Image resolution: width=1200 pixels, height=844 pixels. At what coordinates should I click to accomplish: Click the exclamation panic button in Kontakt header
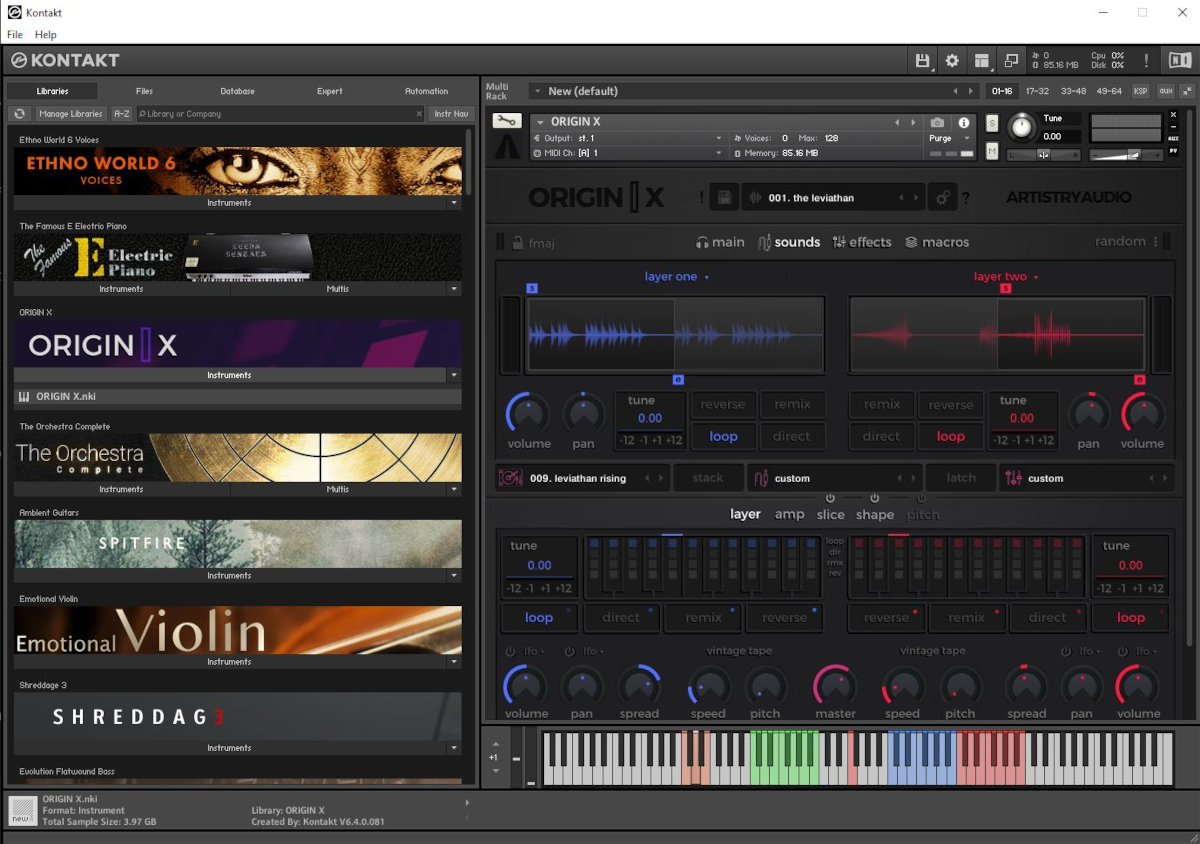coord(1146,61)
